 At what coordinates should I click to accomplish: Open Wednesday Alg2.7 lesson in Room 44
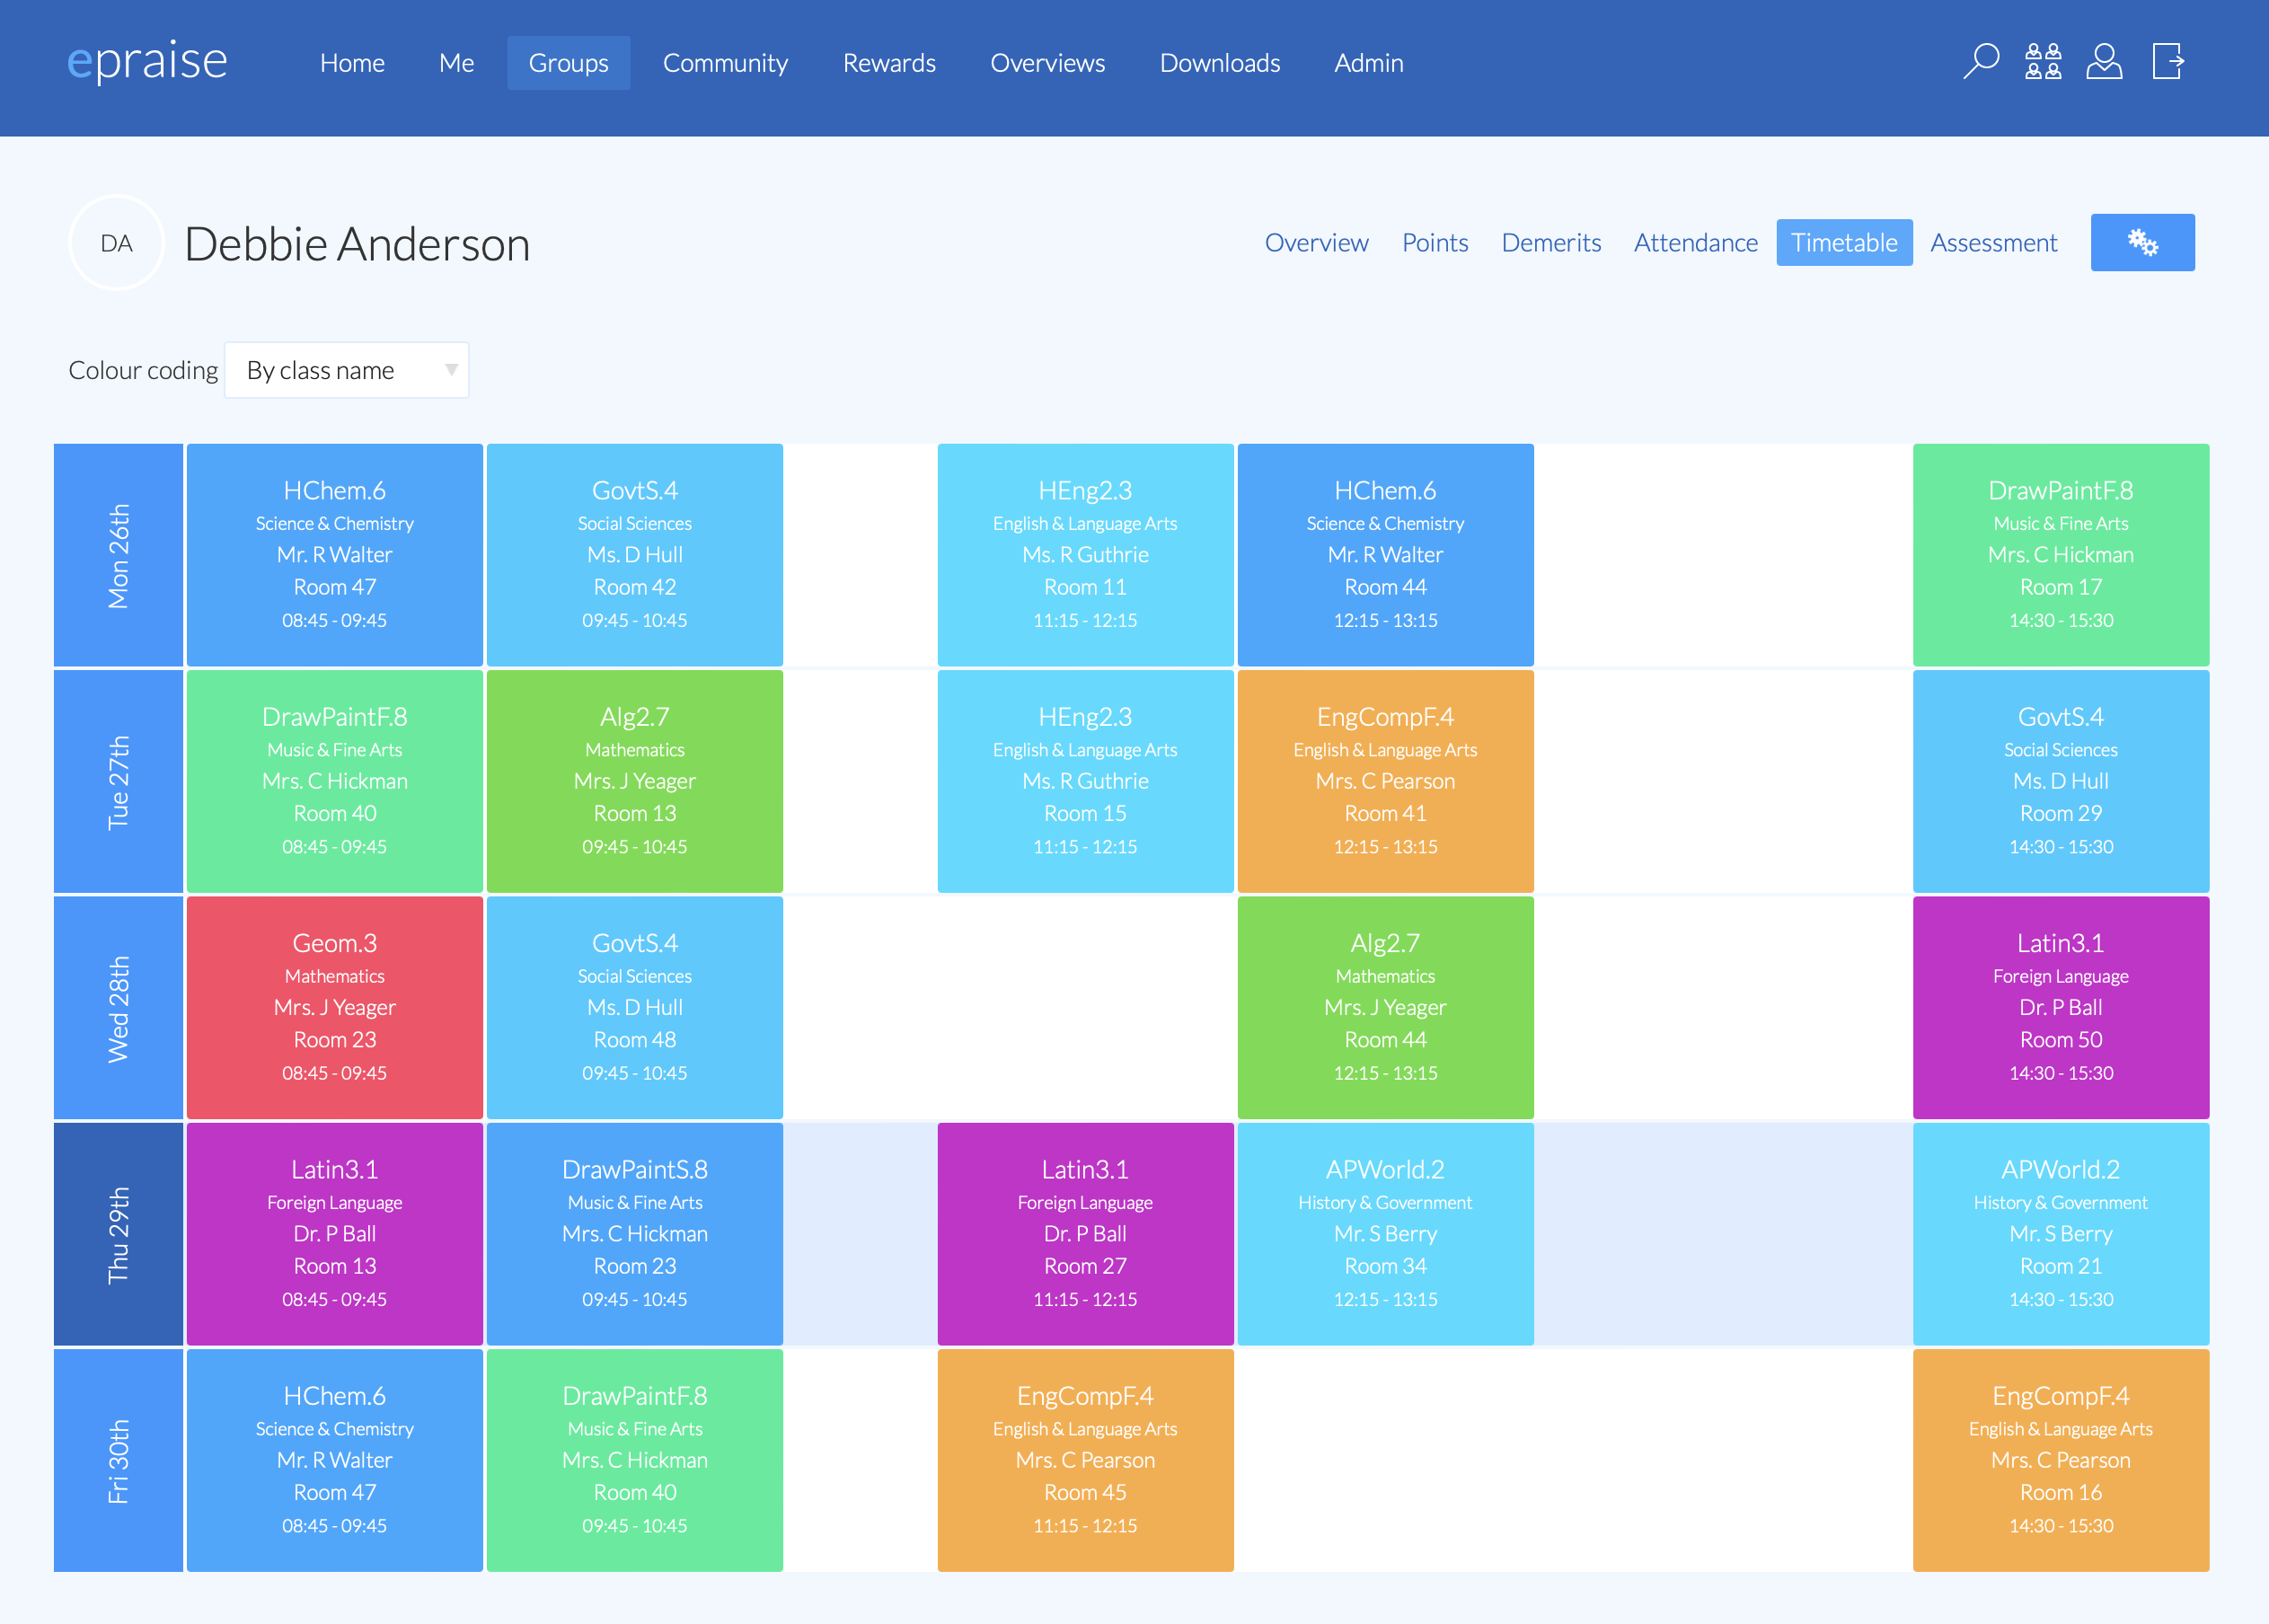pyautogui.click(x=1385, y=1008)
